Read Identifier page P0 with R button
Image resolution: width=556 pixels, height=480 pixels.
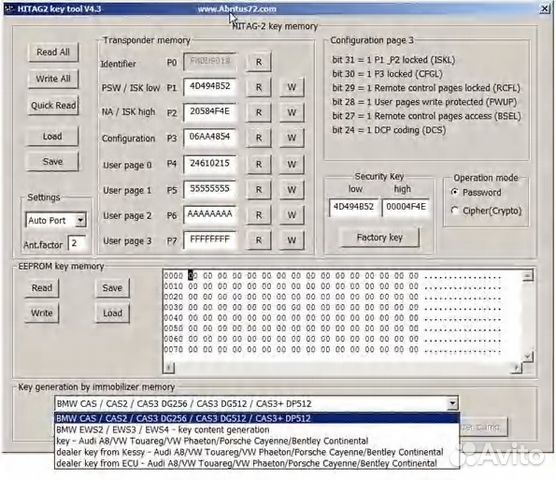click(259, 62)
